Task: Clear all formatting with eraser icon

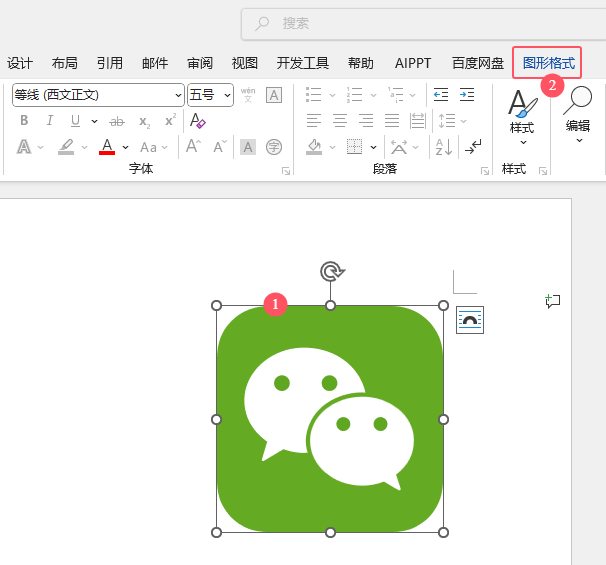Action: [197, 121]
